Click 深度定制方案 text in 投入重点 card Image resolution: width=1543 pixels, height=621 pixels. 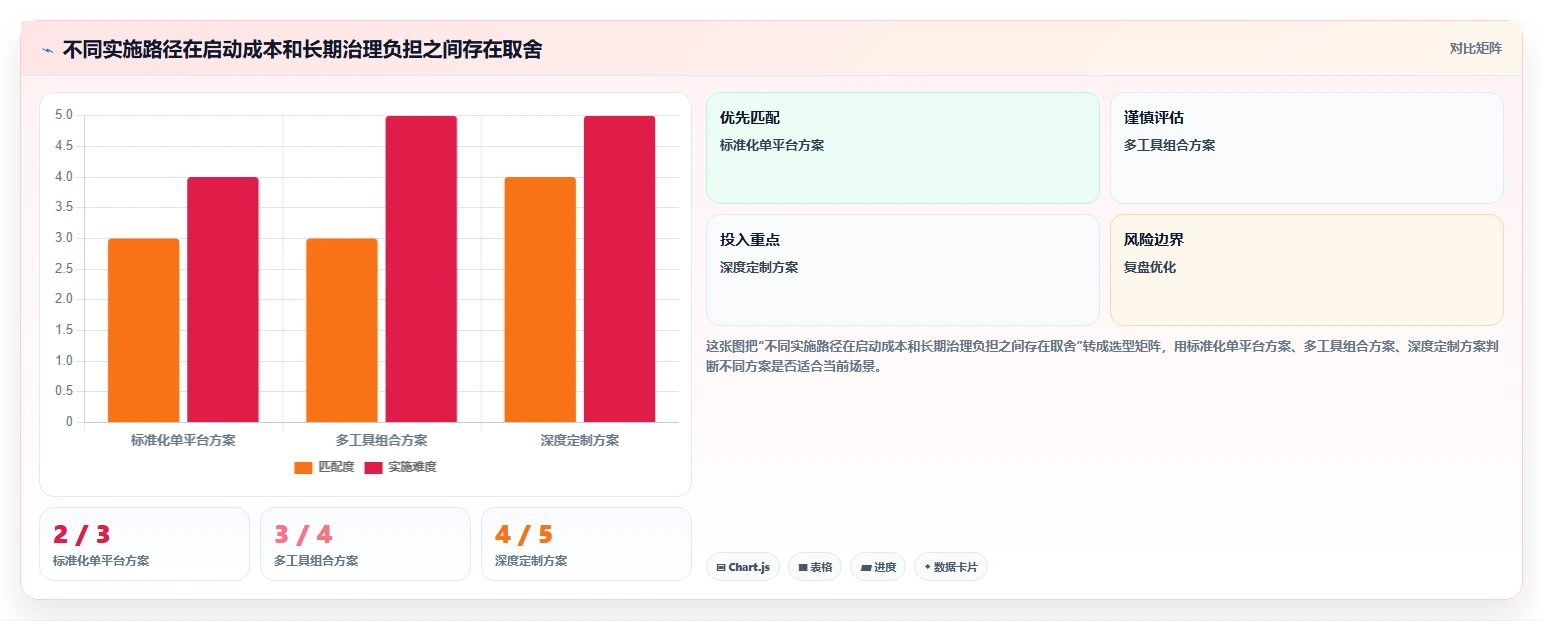tap(759, 268)
